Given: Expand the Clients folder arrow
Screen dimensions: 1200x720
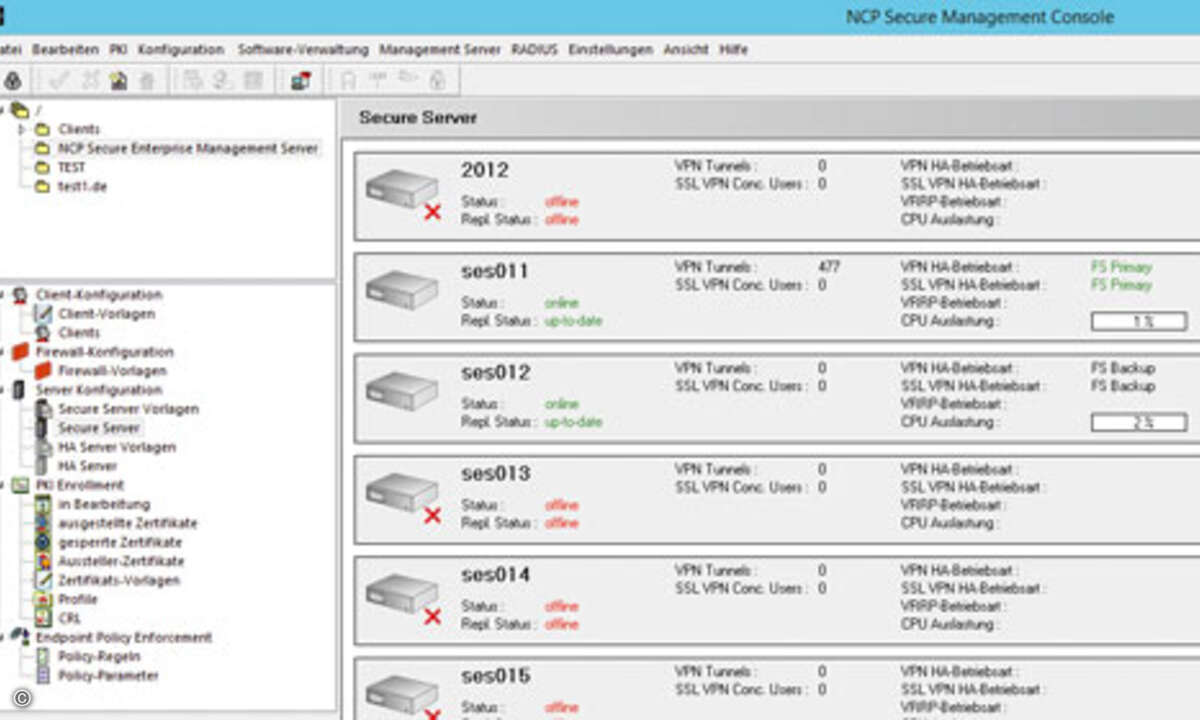Looking at the screenshot, I should click(x=22, y=129).
